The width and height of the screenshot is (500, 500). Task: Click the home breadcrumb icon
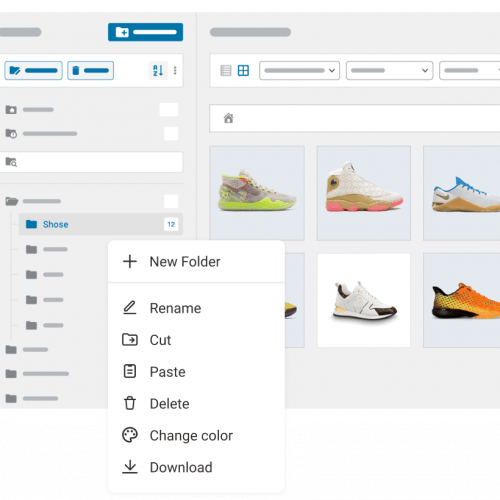pos(229,118)
